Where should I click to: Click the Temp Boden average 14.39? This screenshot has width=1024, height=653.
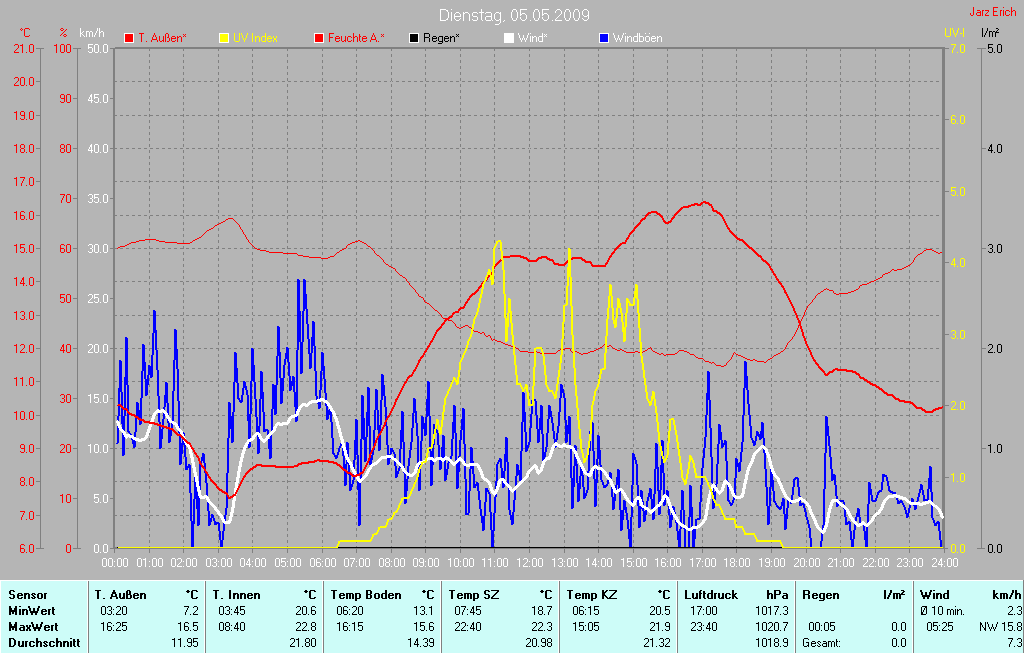421,643
